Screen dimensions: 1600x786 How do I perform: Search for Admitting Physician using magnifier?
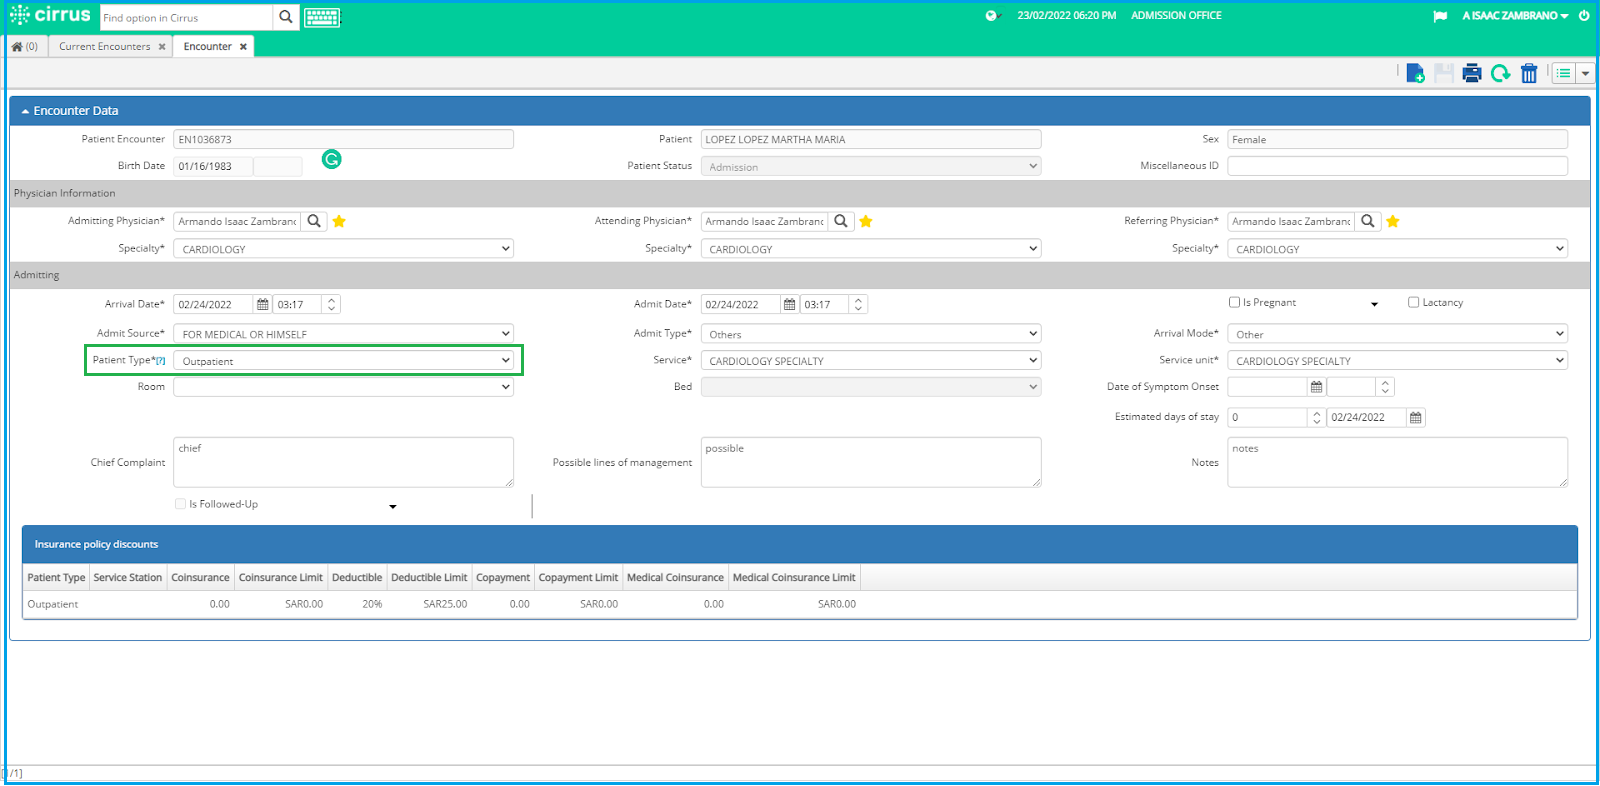(314, 221)
